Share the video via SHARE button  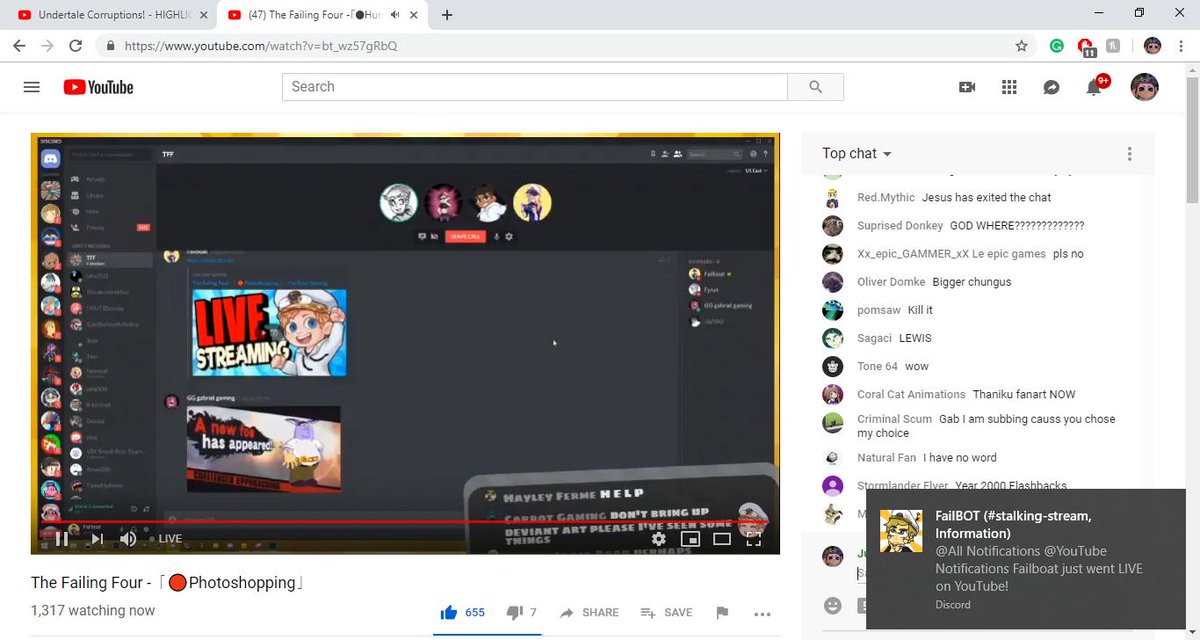pyautogui.click(x=588, y=612)
